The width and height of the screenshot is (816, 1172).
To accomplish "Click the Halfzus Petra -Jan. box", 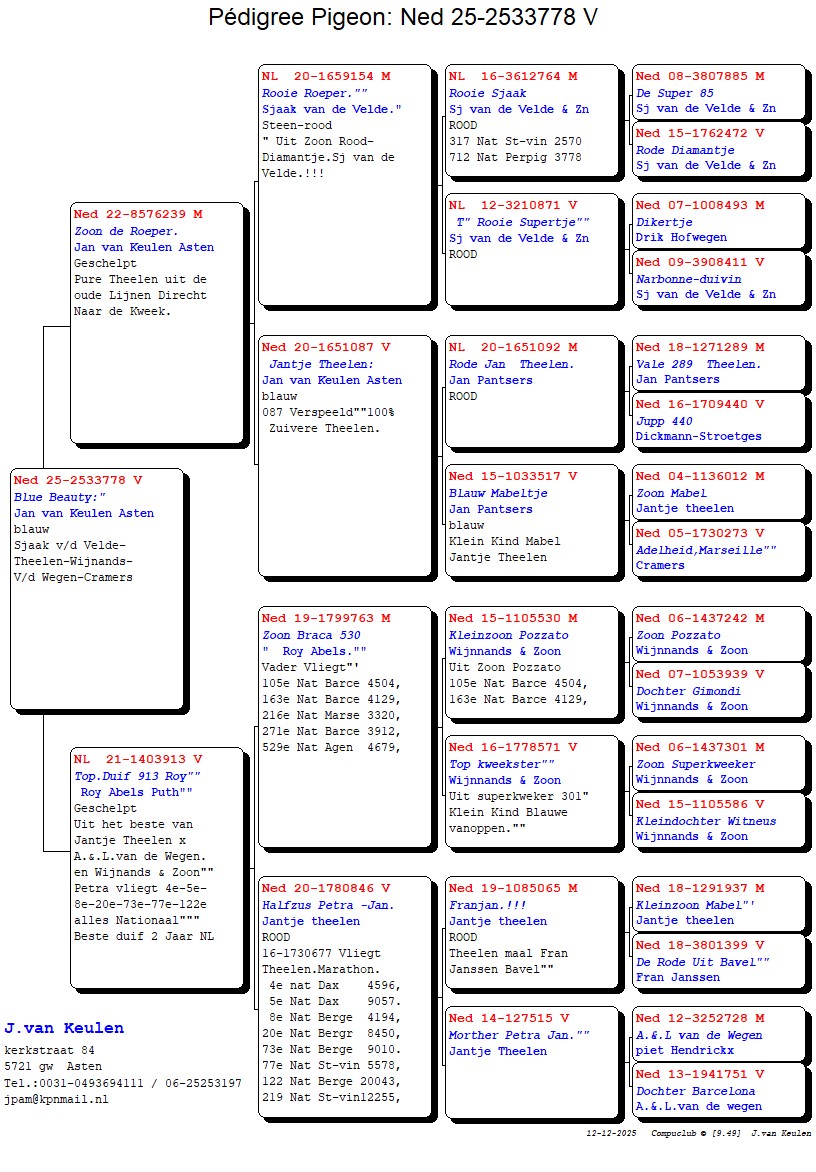I will [344, 997].
